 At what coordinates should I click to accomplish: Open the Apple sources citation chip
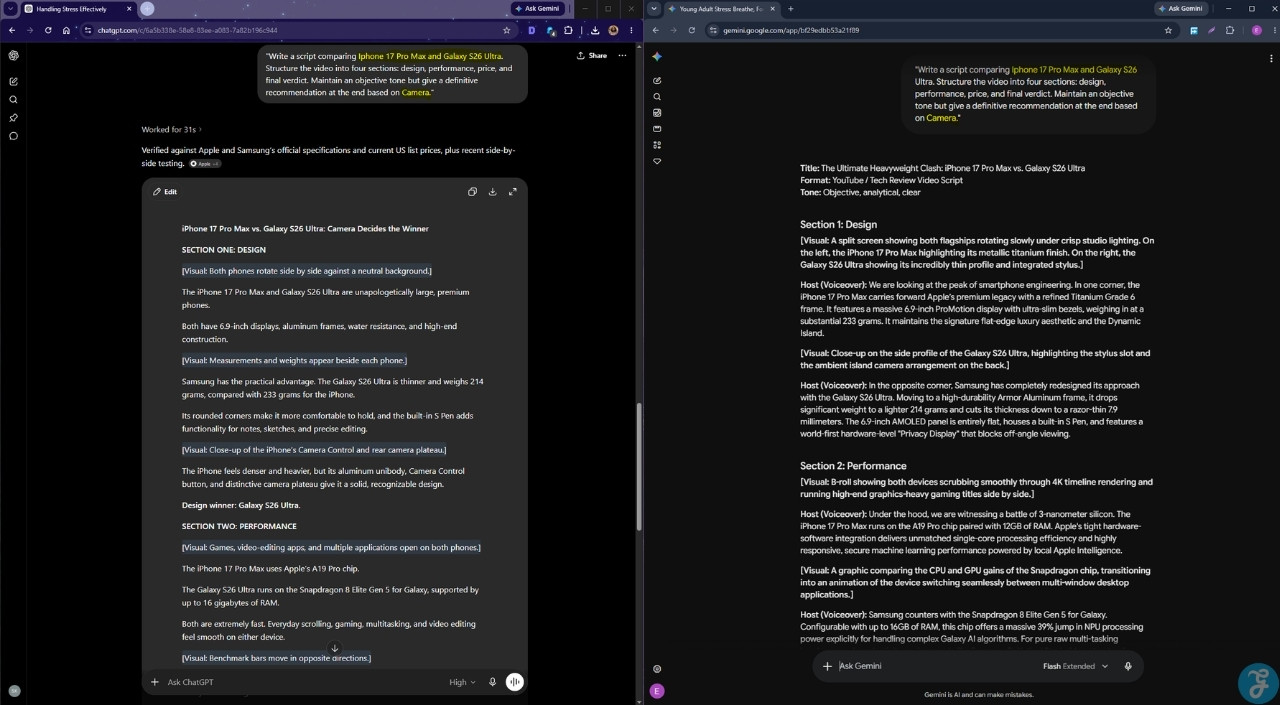click(205, 164)
